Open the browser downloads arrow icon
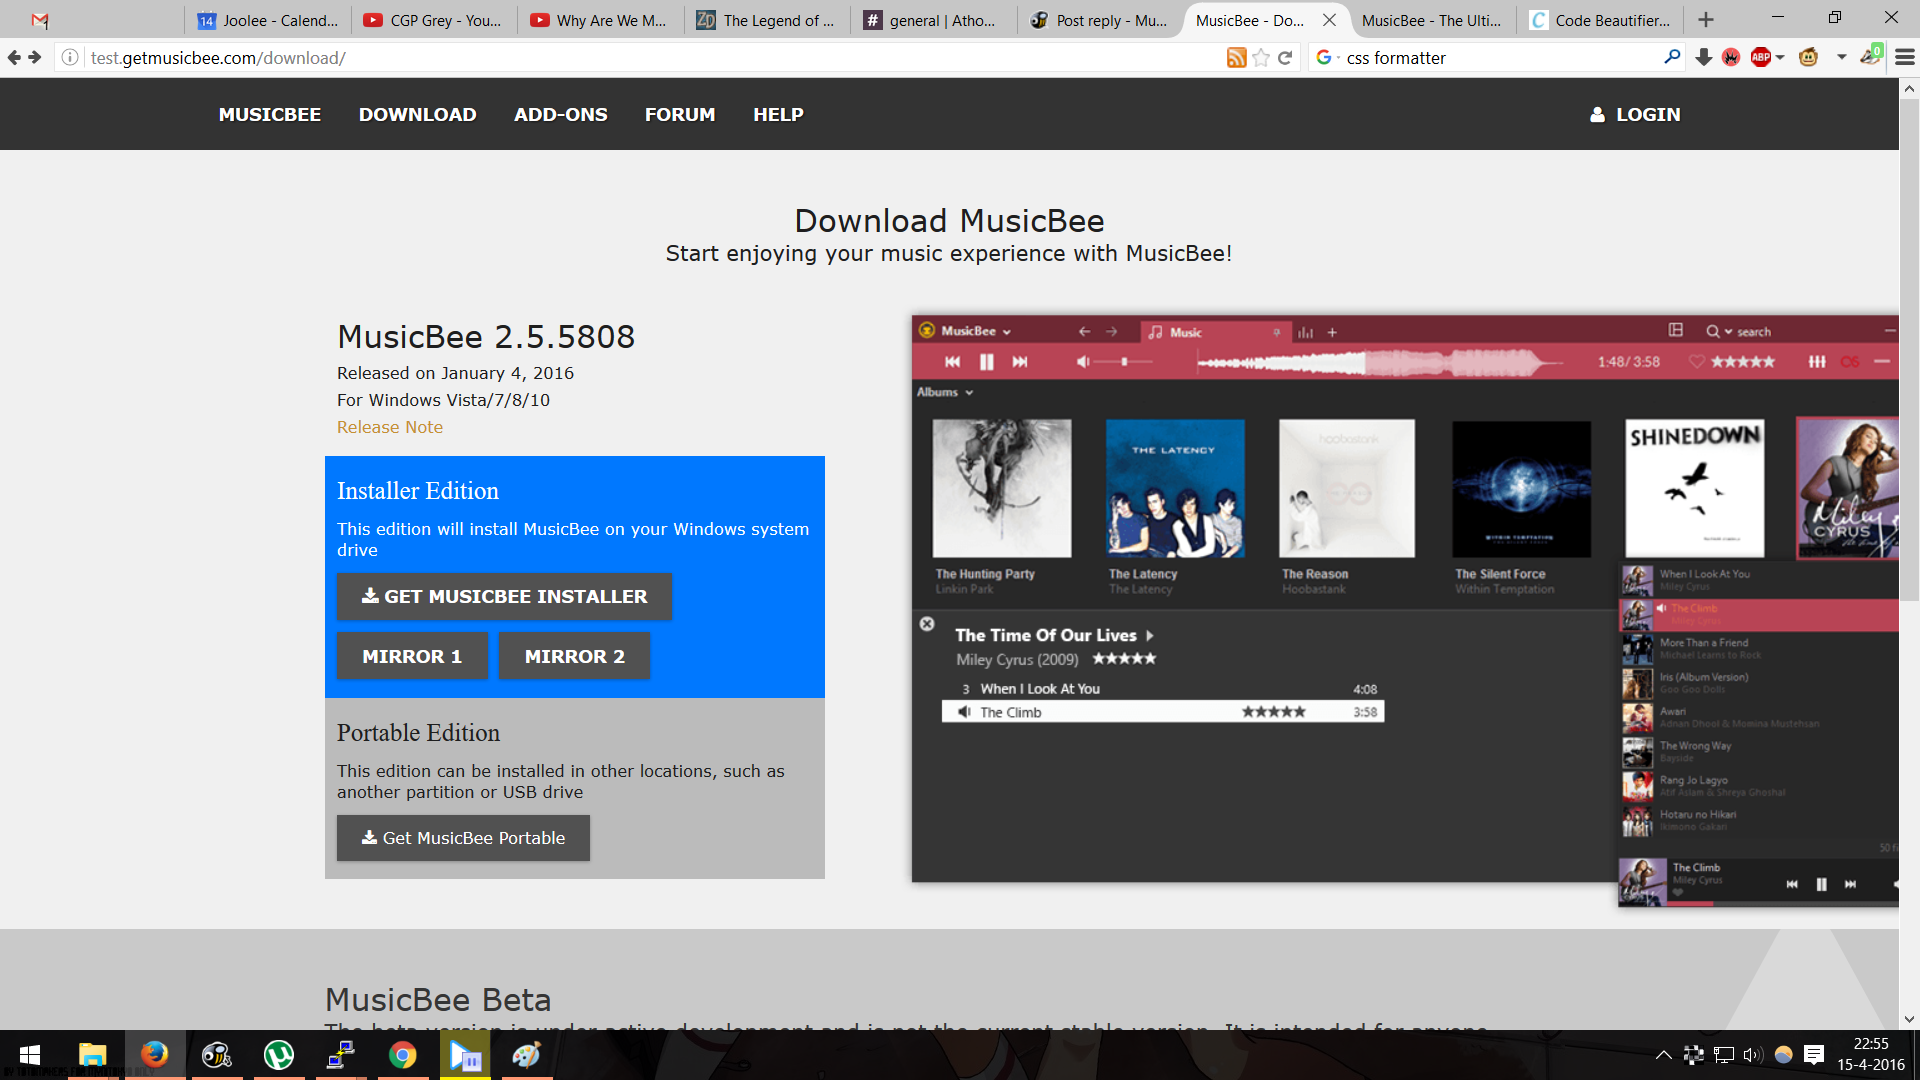This screenshot has height=1080, width=1920. pos(1704,58)
